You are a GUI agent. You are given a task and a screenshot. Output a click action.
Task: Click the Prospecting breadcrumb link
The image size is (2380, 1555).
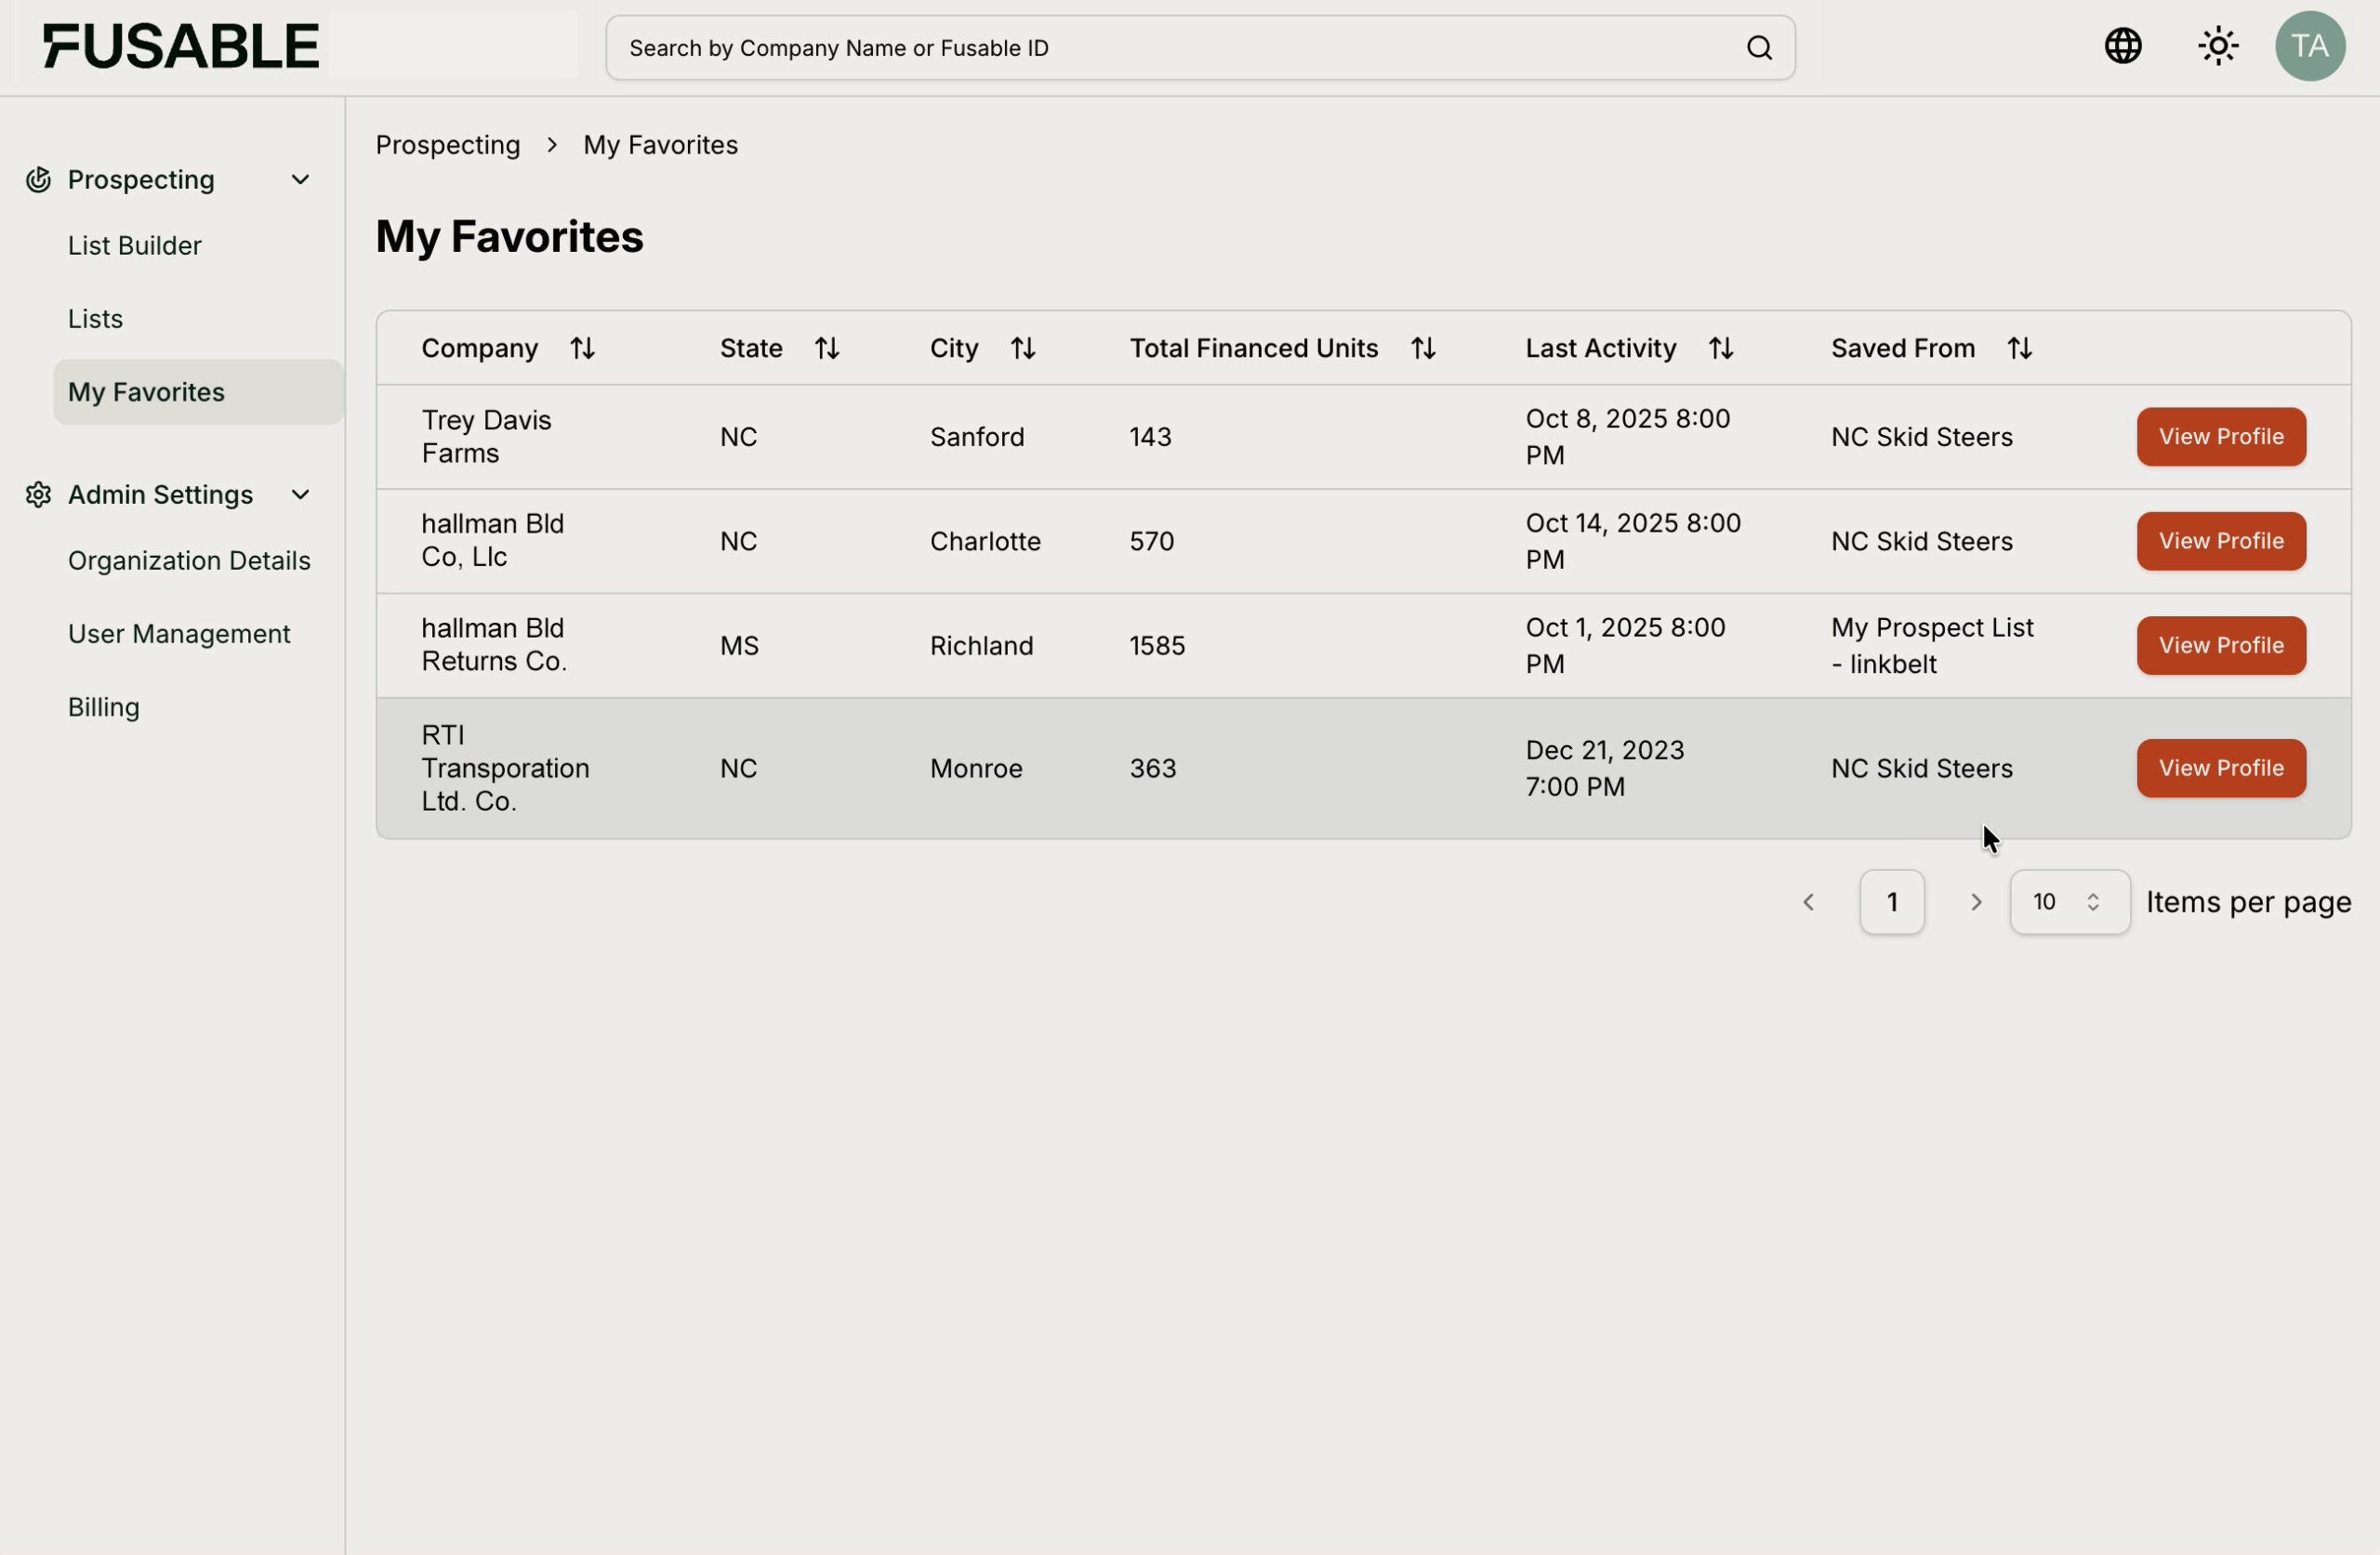448,145
